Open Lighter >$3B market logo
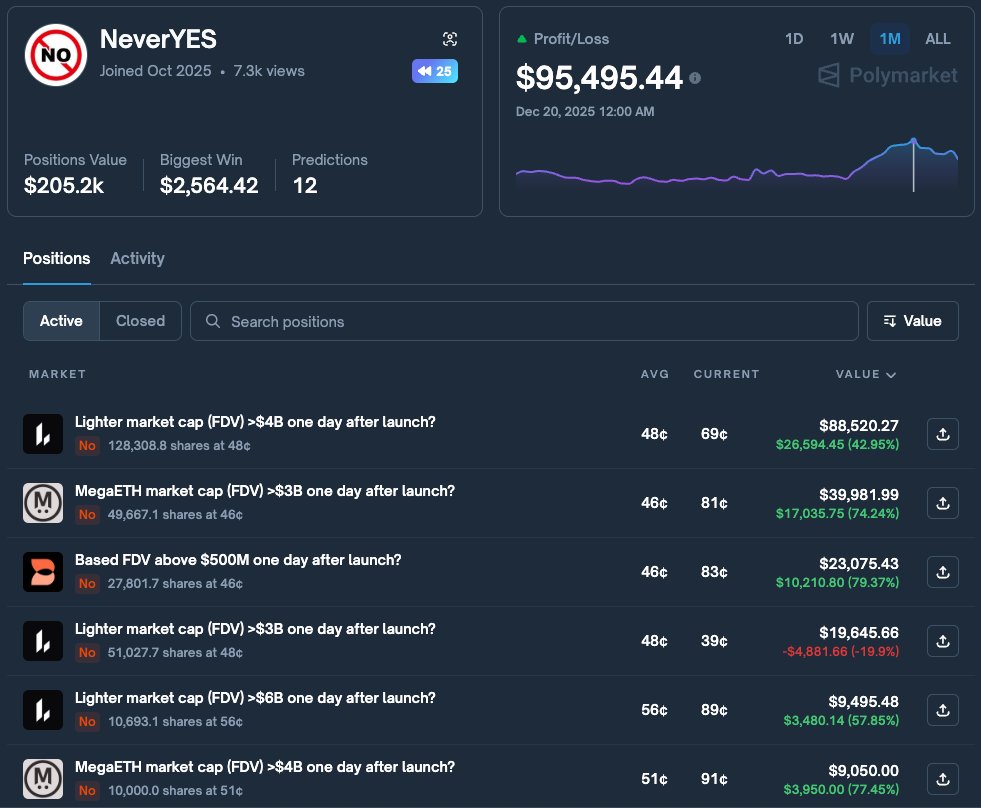This screenshot has width=981, height=808. click(43, 641)
